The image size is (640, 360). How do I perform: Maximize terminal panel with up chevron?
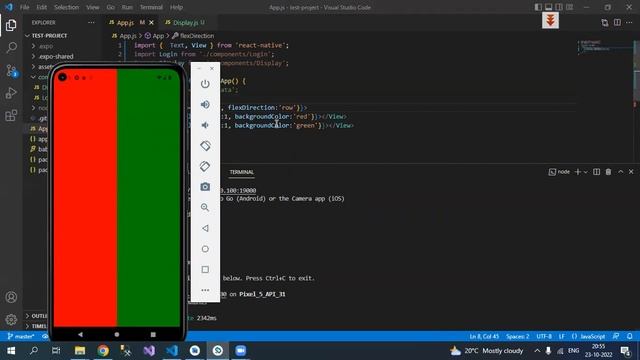click(620, 172)
